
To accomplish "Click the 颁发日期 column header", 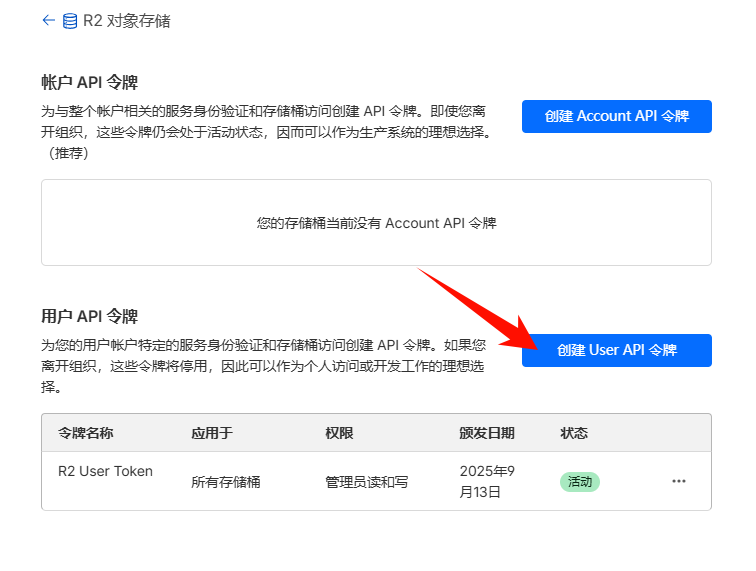I will (x=487, y=433).
